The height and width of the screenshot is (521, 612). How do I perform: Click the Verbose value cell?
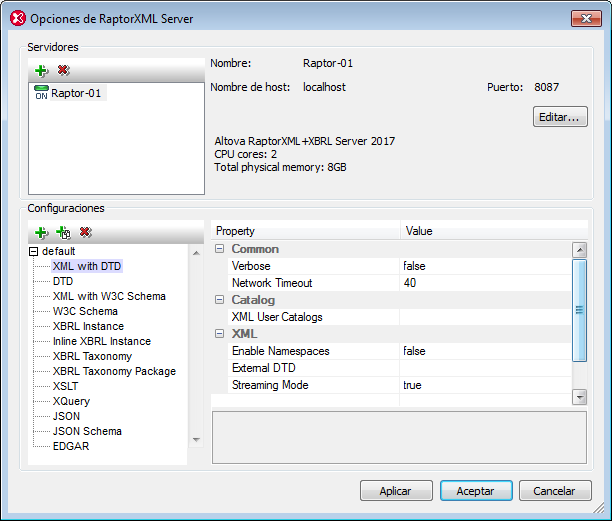click(x=484, y=266)
